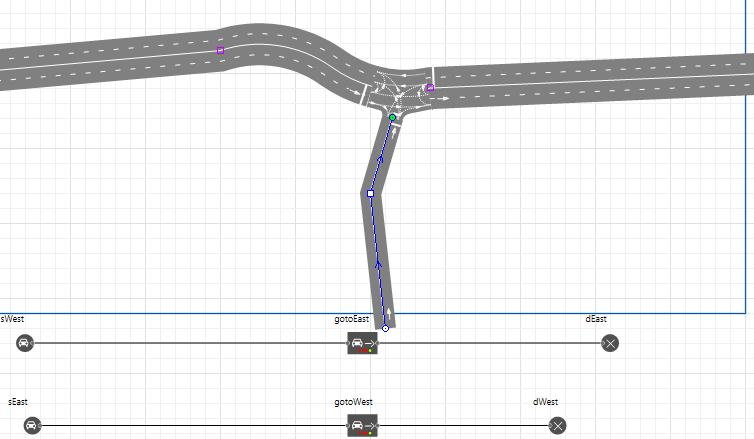Click the white circle road end handle

(x=386, y=328)
